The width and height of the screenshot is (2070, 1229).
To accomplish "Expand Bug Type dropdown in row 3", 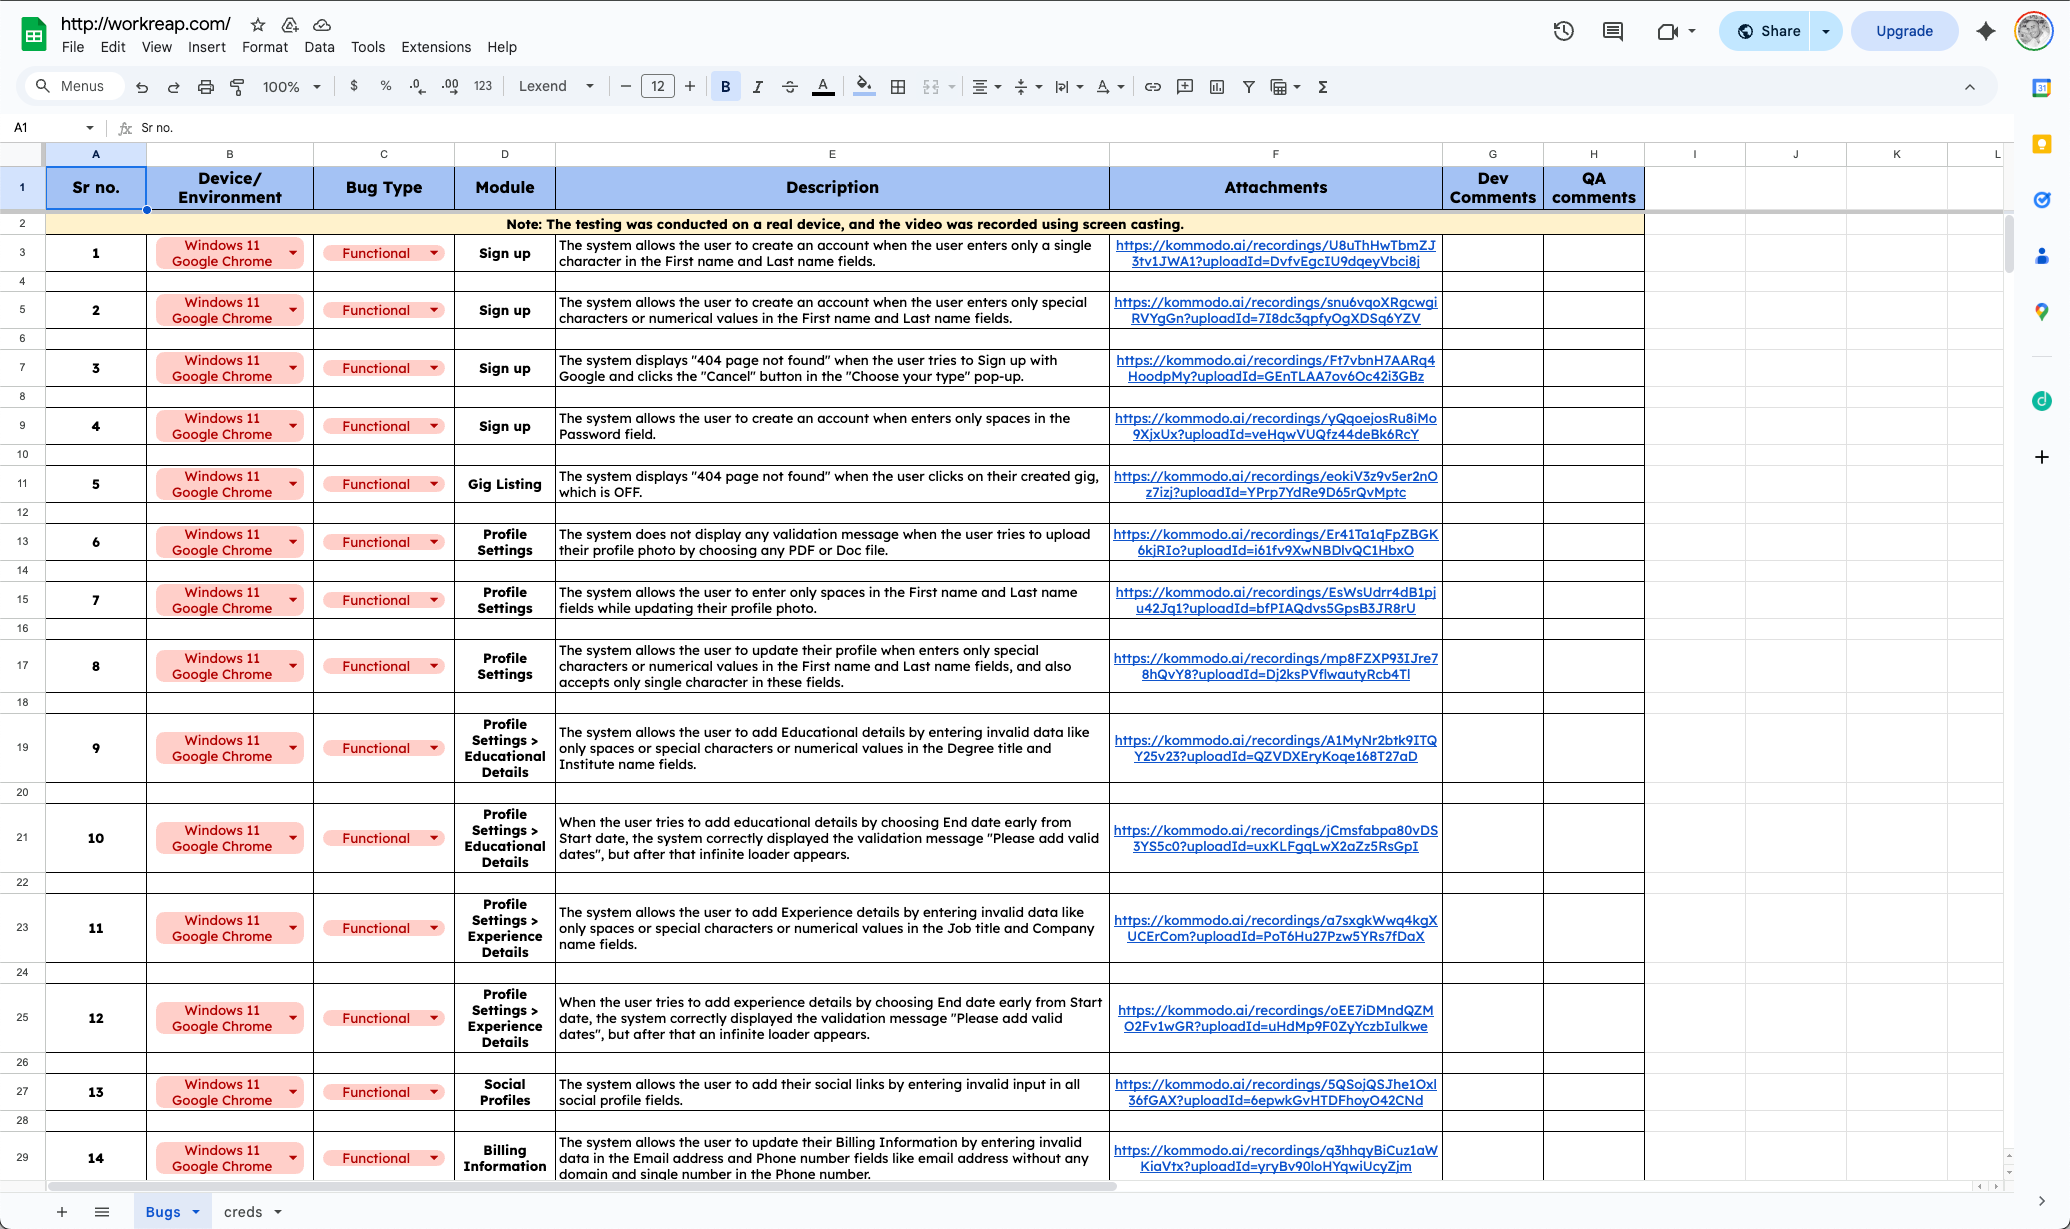I will click(x=434, y=253).
